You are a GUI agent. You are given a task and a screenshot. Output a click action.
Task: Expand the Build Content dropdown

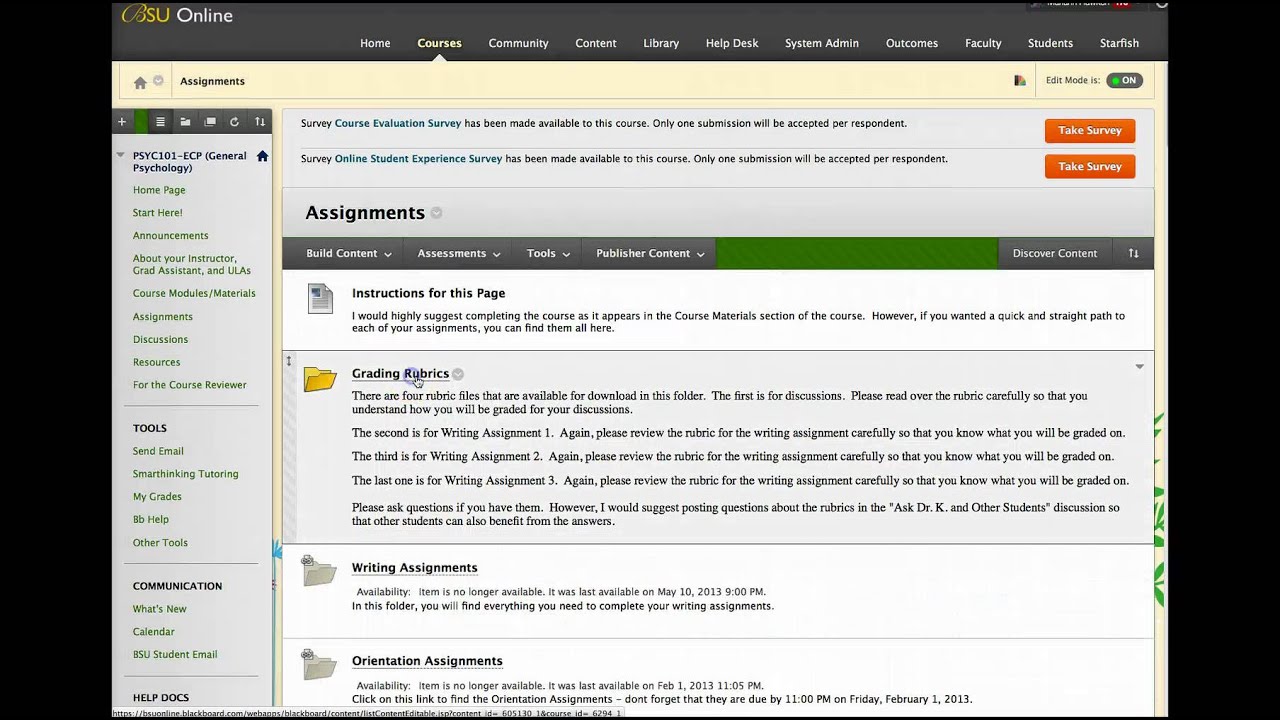coord(349,254)
